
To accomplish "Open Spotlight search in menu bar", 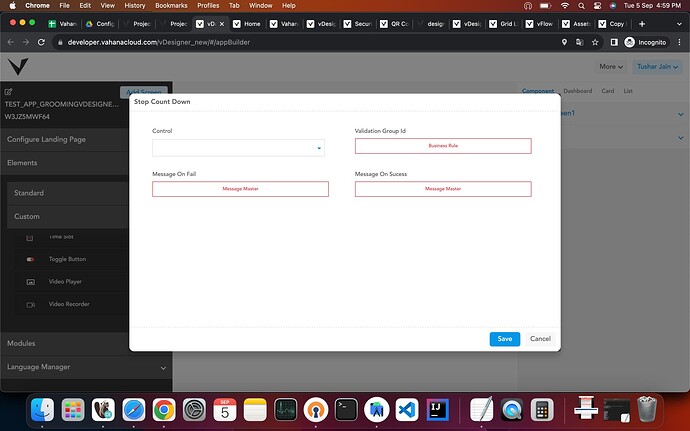I will (x=581, y=6).
